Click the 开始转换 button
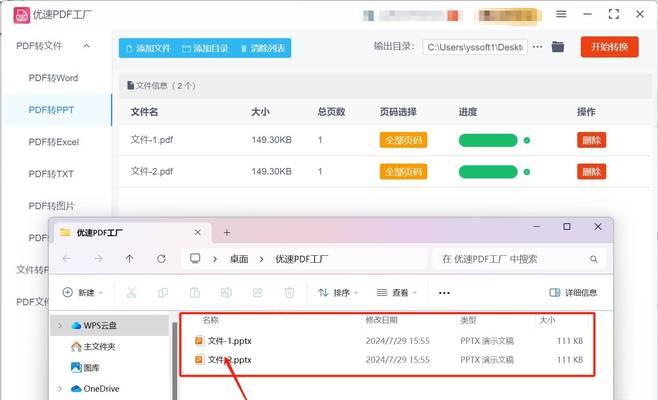 (610, 47)
